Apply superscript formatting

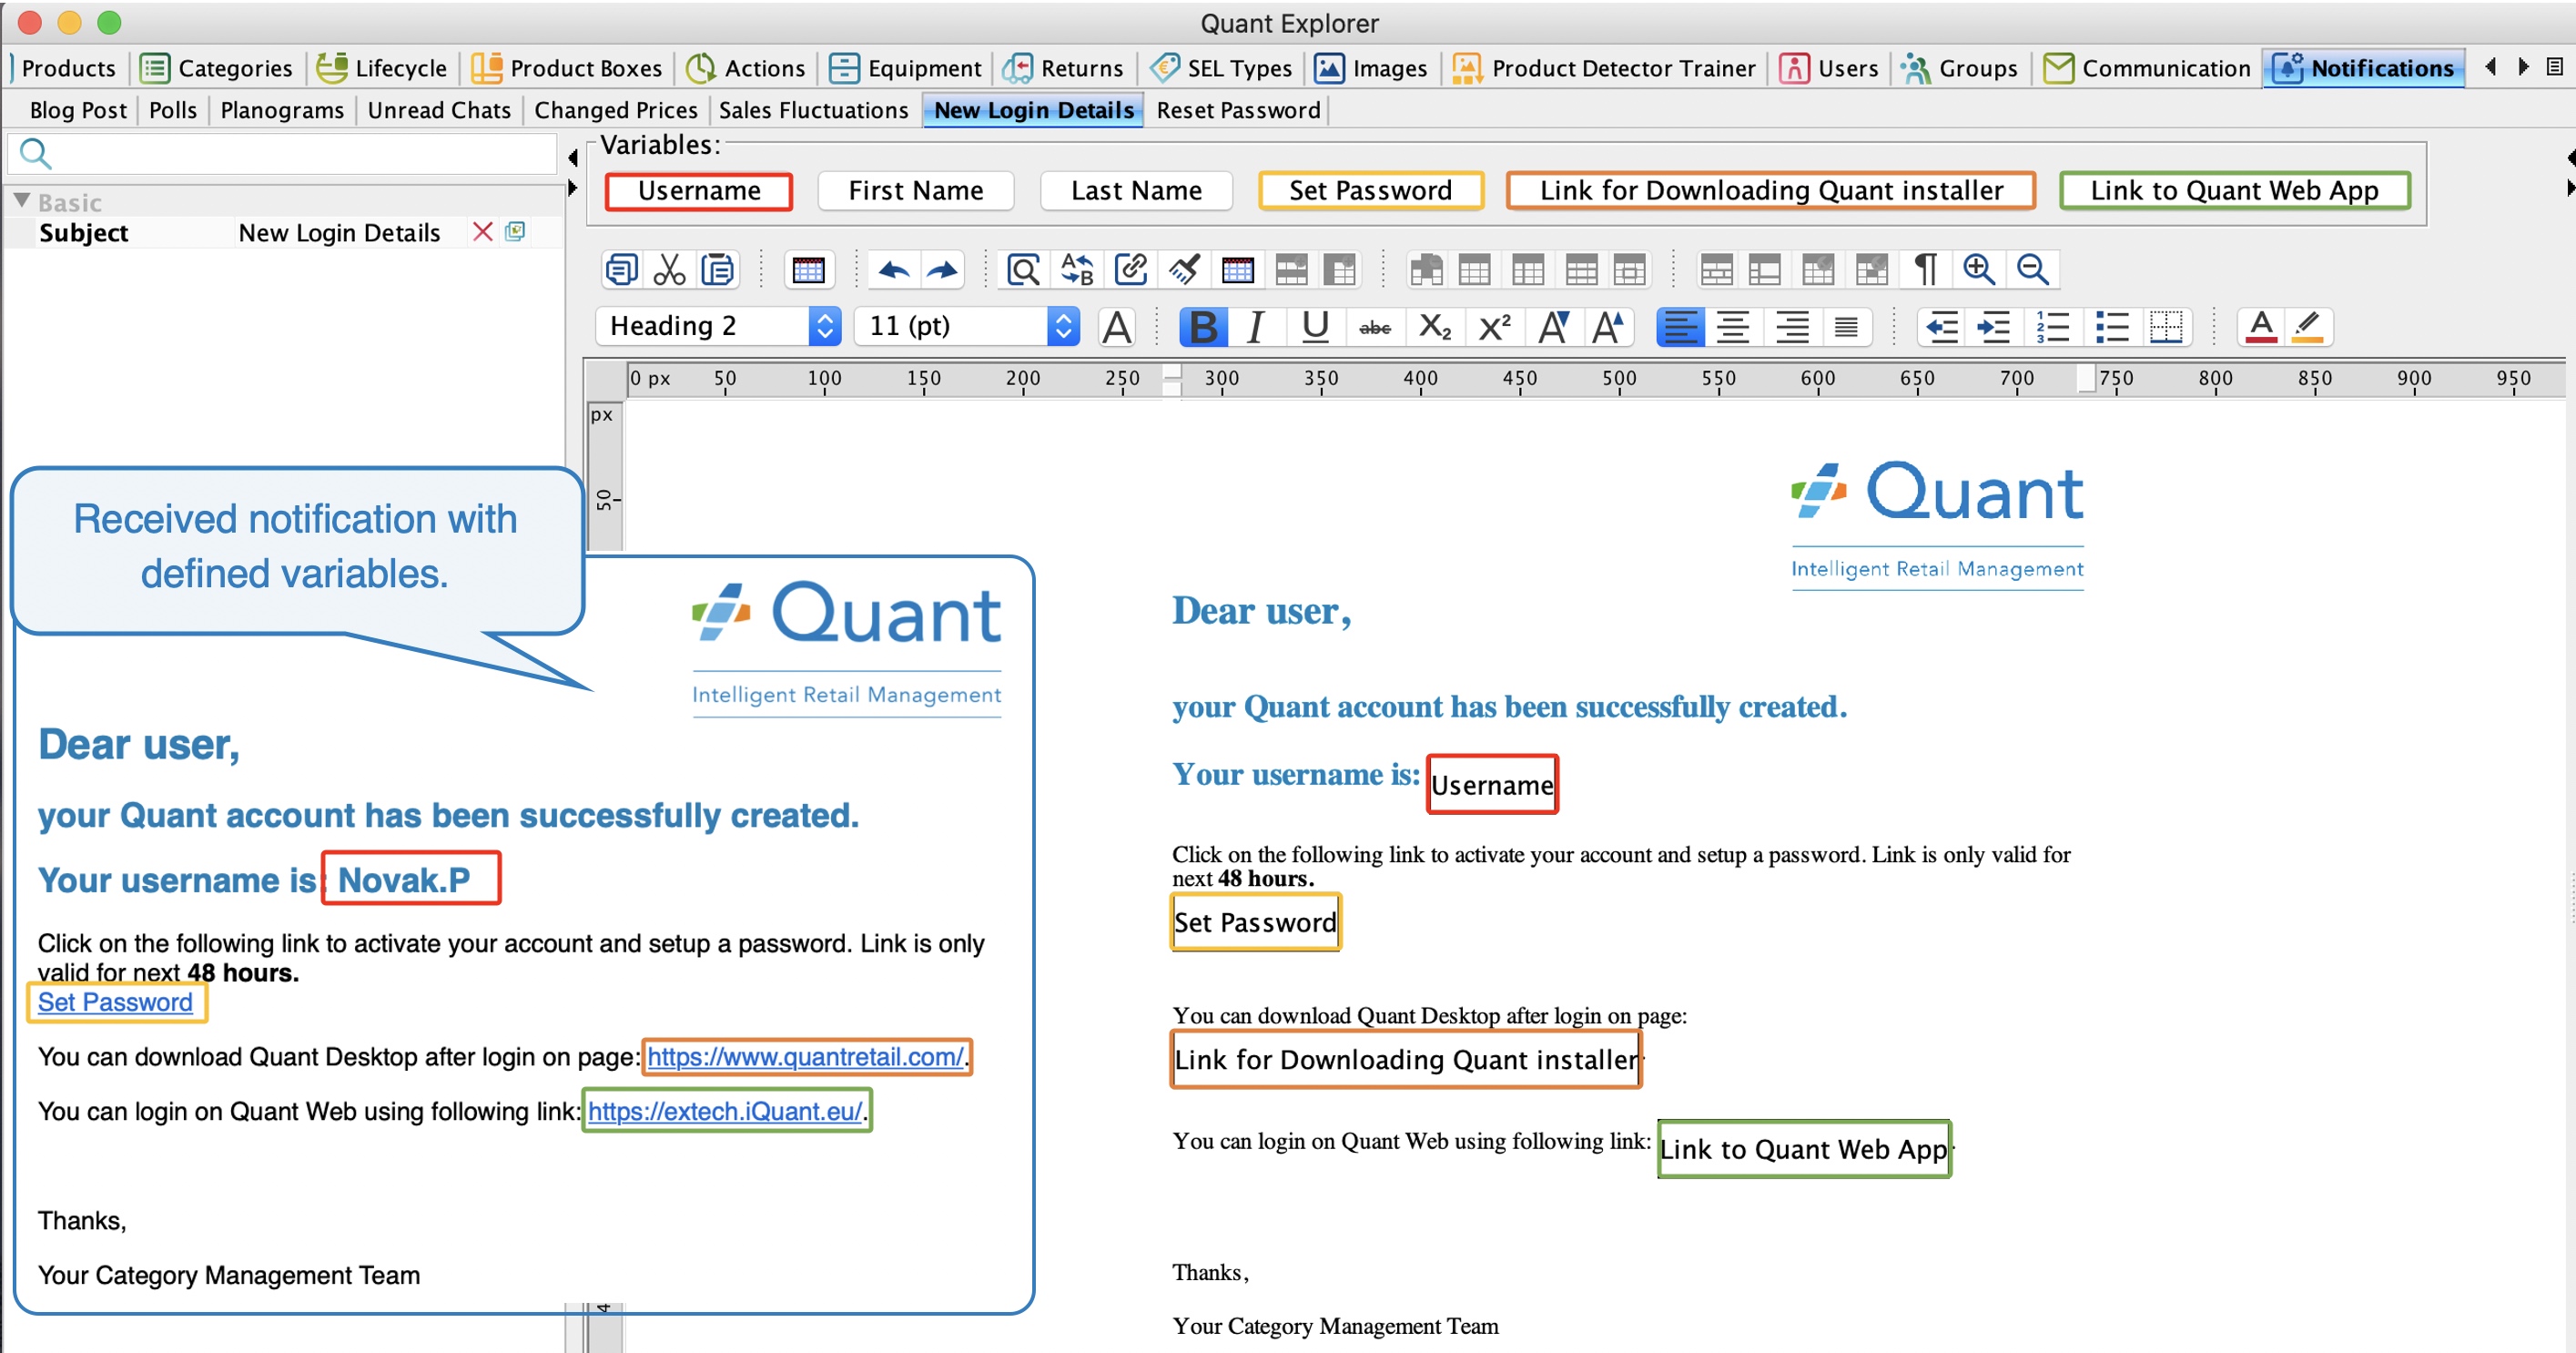pyautogui.click(x=1494, y=326)
